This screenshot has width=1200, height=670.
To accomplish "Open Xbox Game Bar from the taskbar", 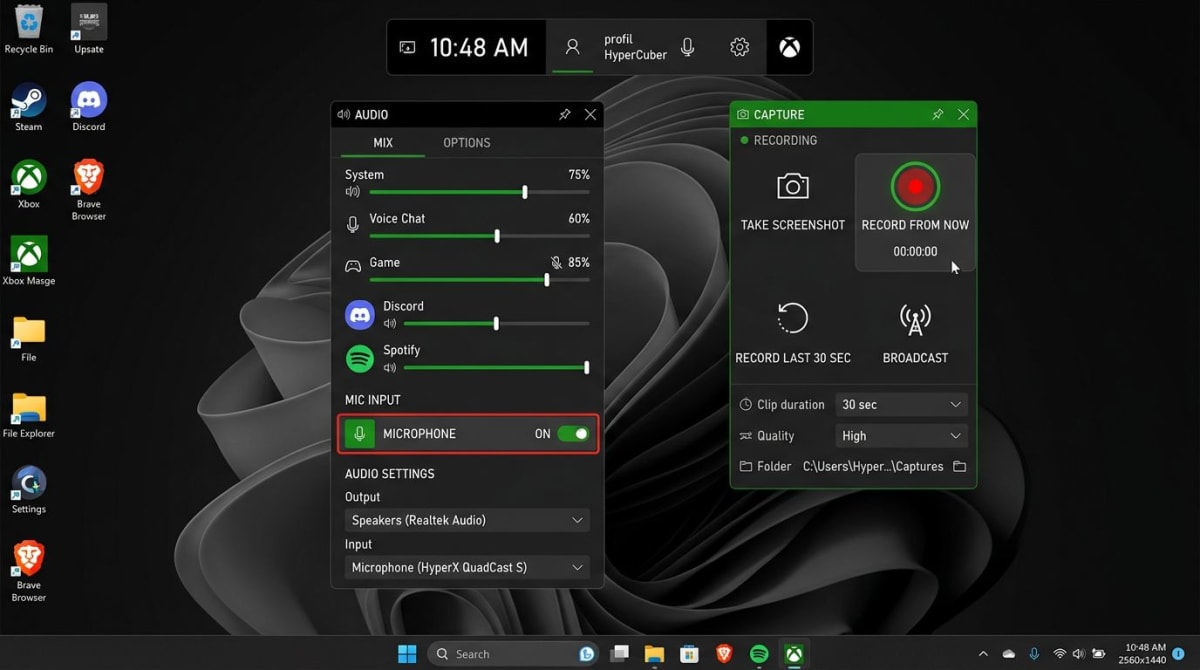I will (793, 653).
